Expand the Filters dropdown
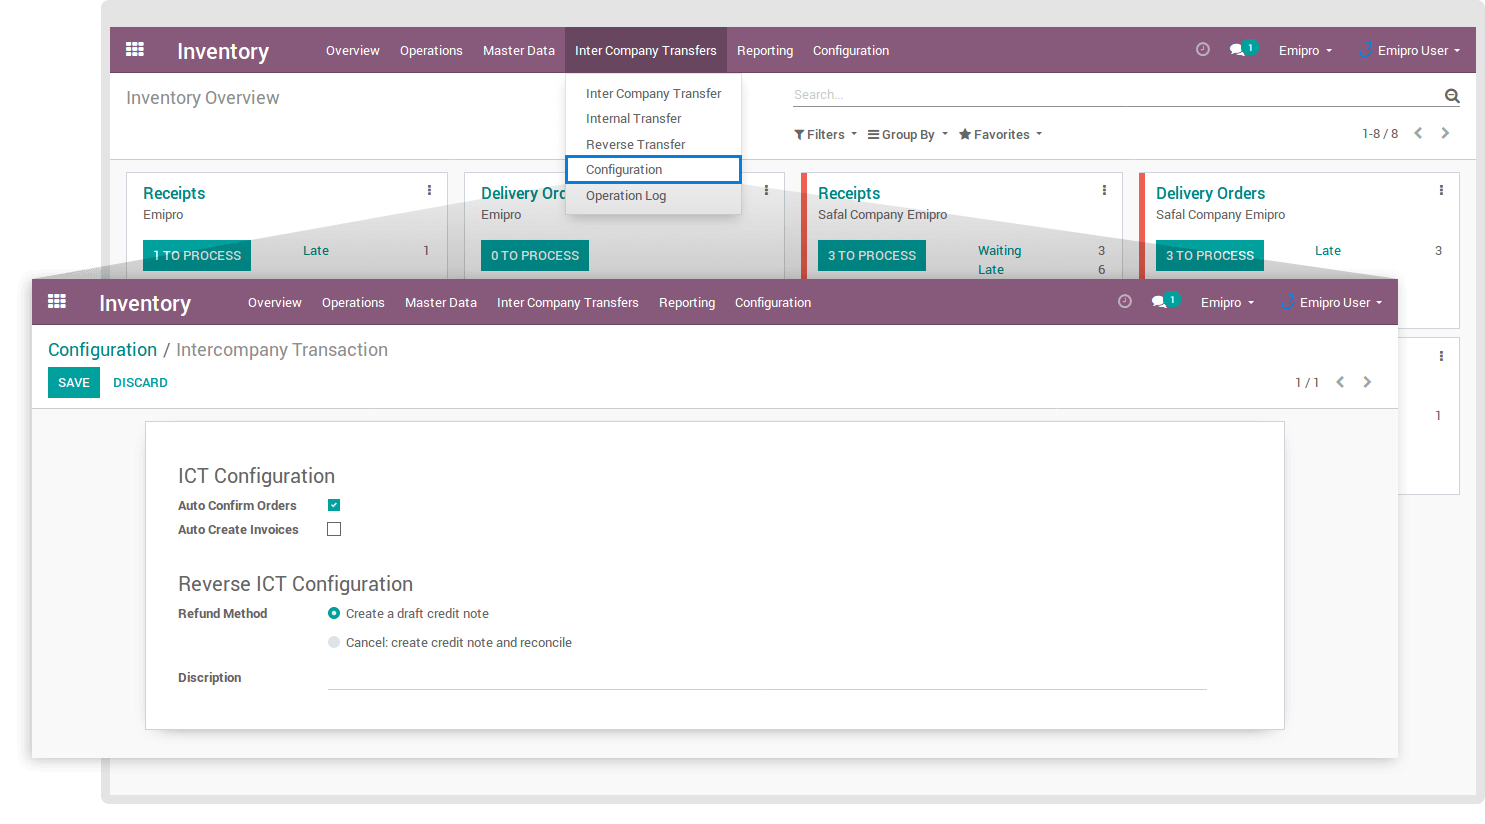1485x824 pixels. (825, 135)
